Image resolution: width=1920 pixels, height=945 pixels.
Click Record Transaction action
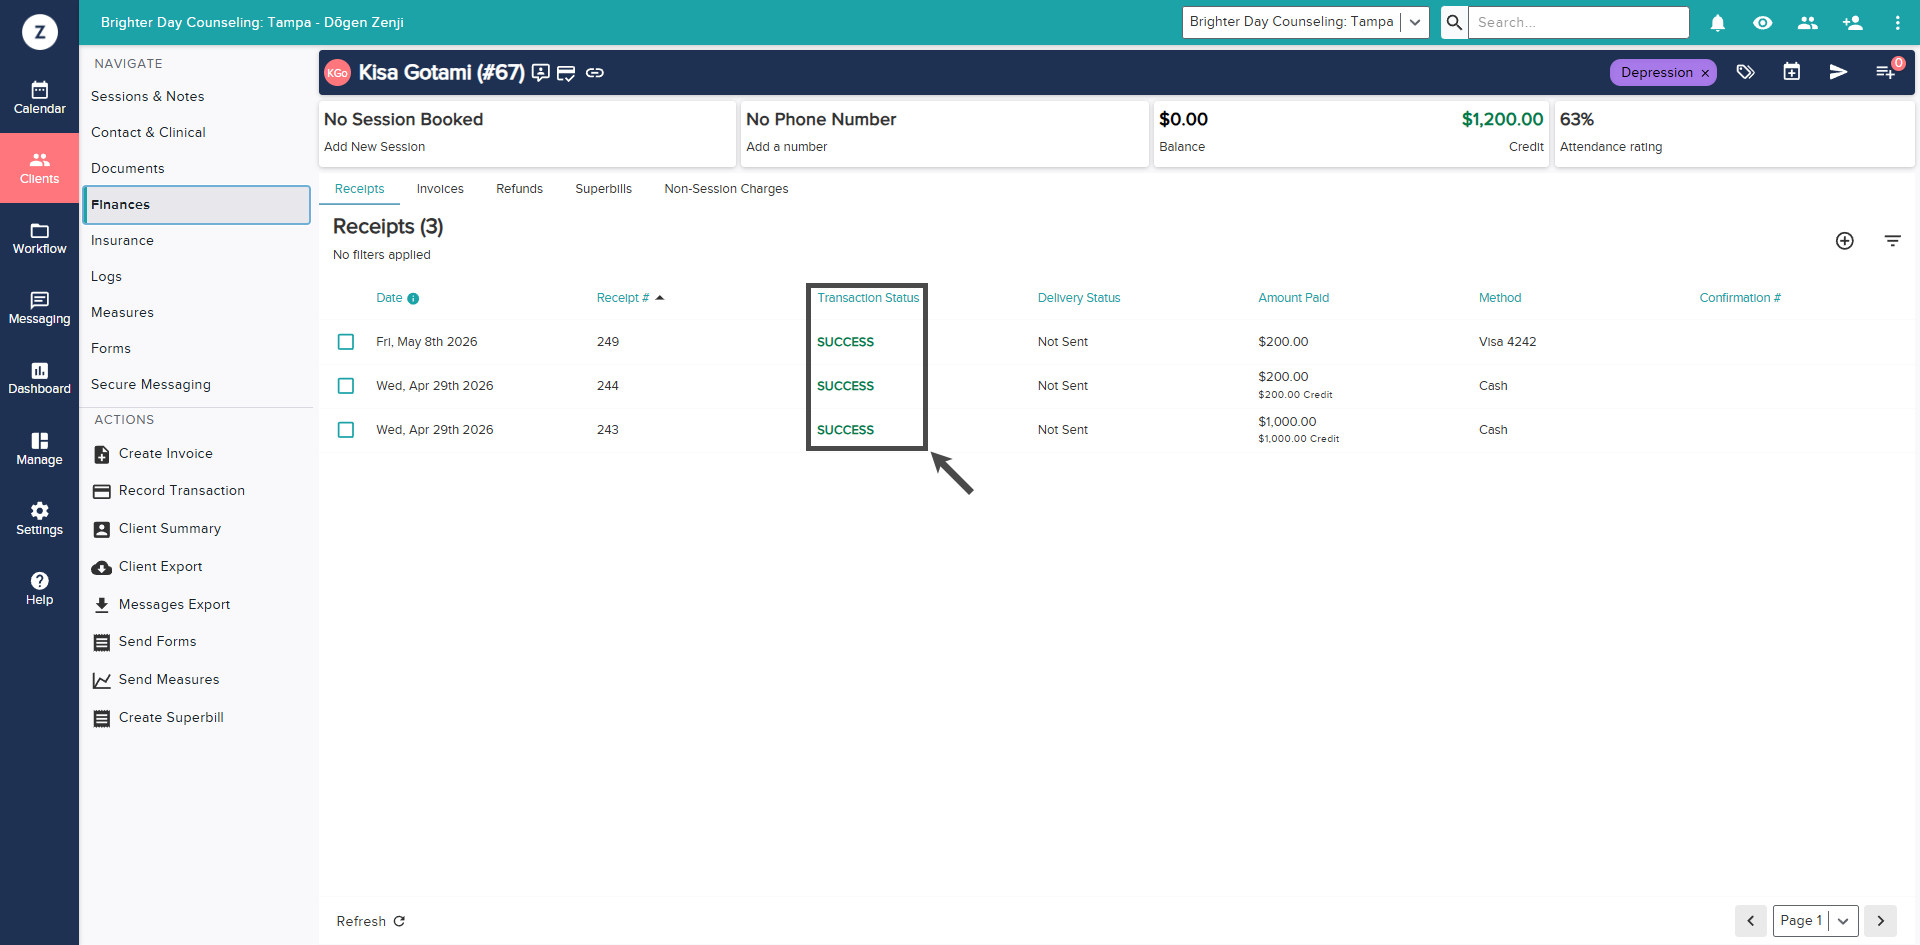click(169, 491)
